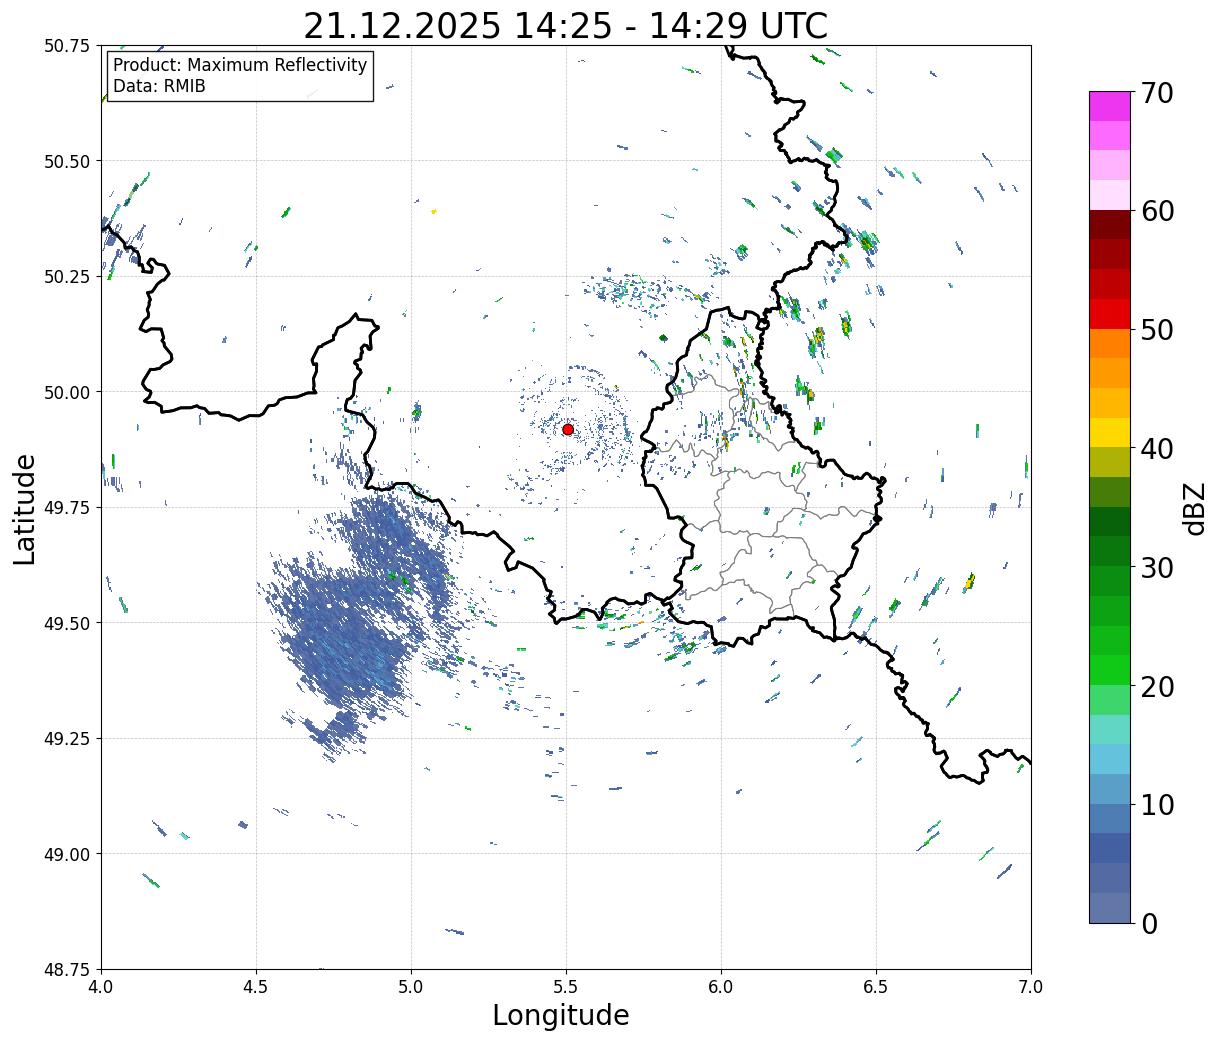This screenshot has height=1040, width=1219.
Task: Pick the bright green swatch above 20 dBZ
Action: click(x=1110, y=669)
